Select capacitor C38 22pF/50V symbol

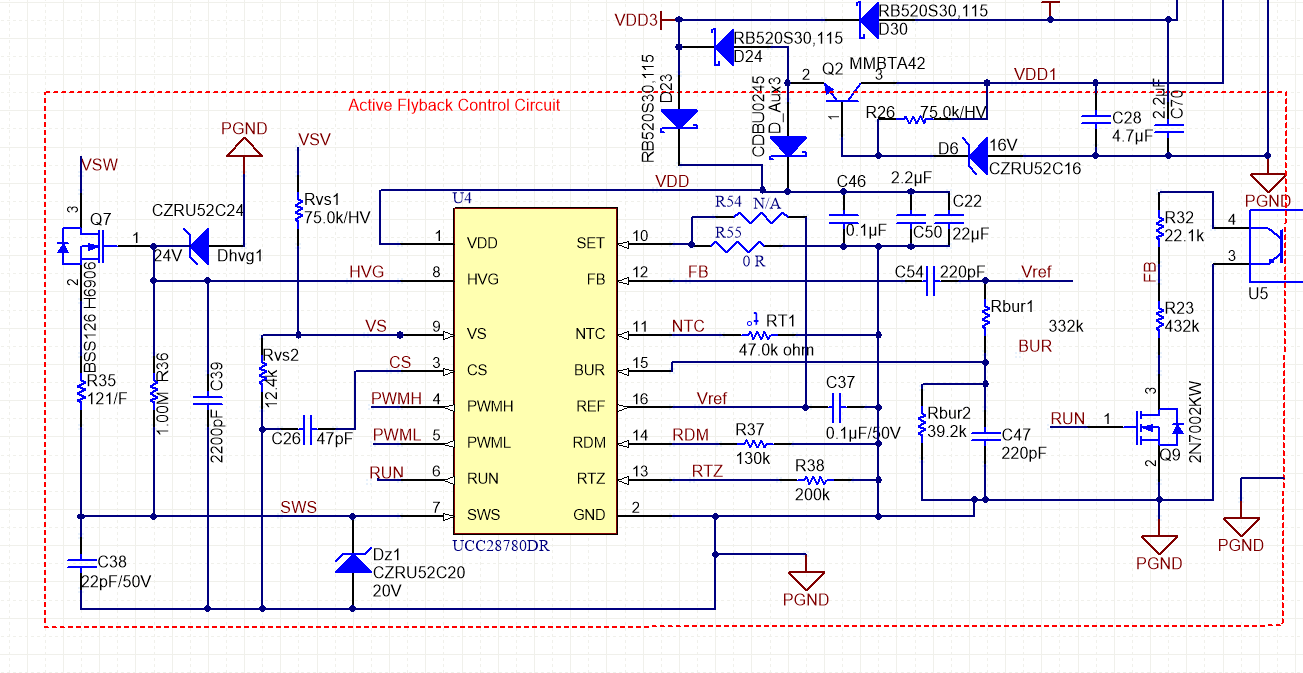(x=82, y=561)
